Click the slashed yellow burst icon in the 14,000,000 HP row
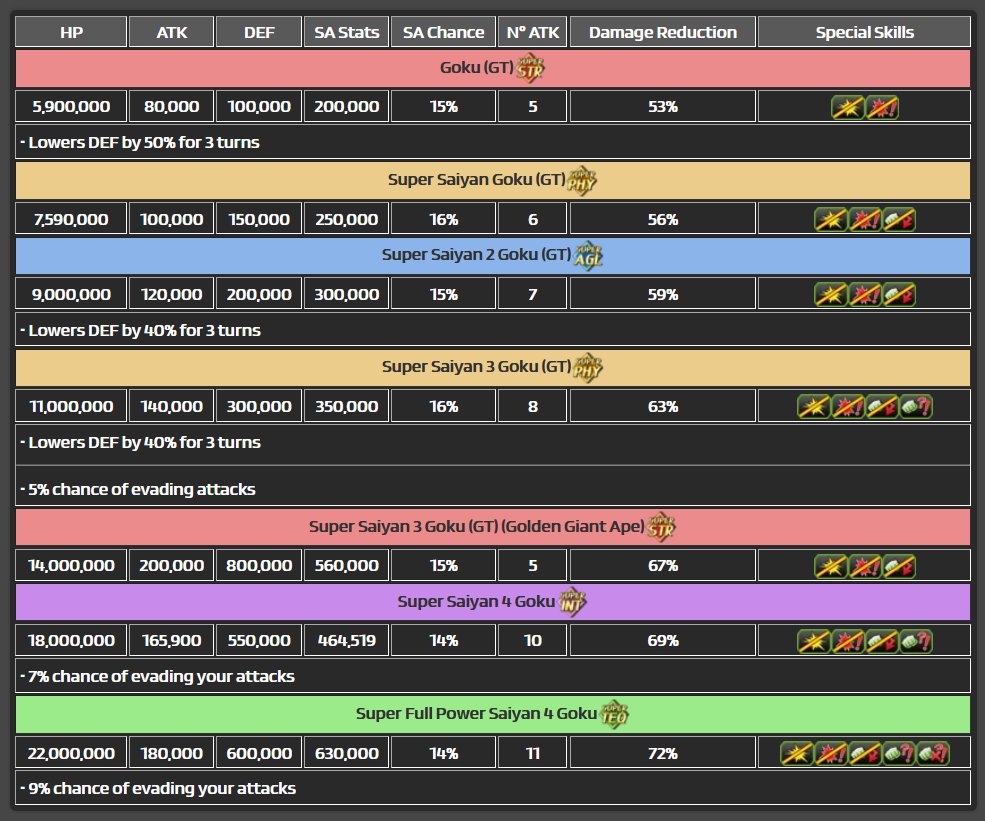Viewport: 985px width, 821px height. (830, 566)
